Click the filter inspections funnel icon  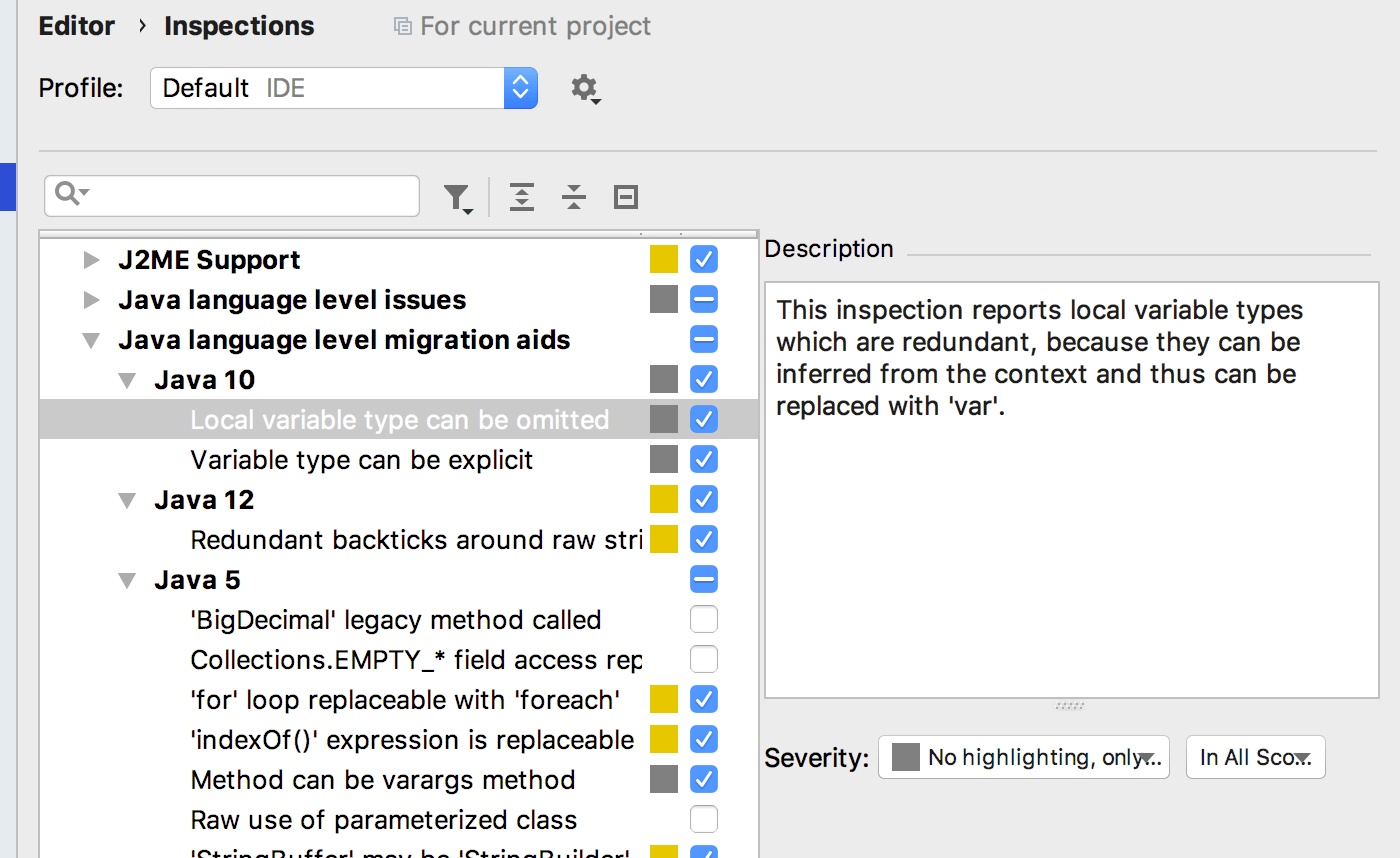[457, 198]
